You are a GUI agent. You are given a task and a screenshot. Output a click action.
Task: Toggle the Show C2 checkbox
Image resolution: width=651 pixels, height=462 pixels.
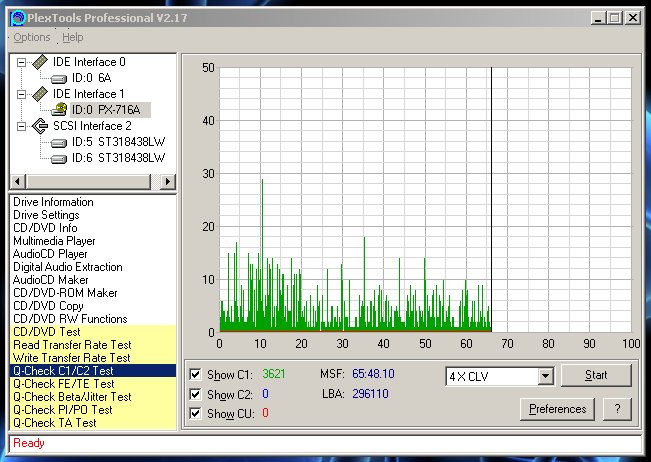(x=196, y=394)
